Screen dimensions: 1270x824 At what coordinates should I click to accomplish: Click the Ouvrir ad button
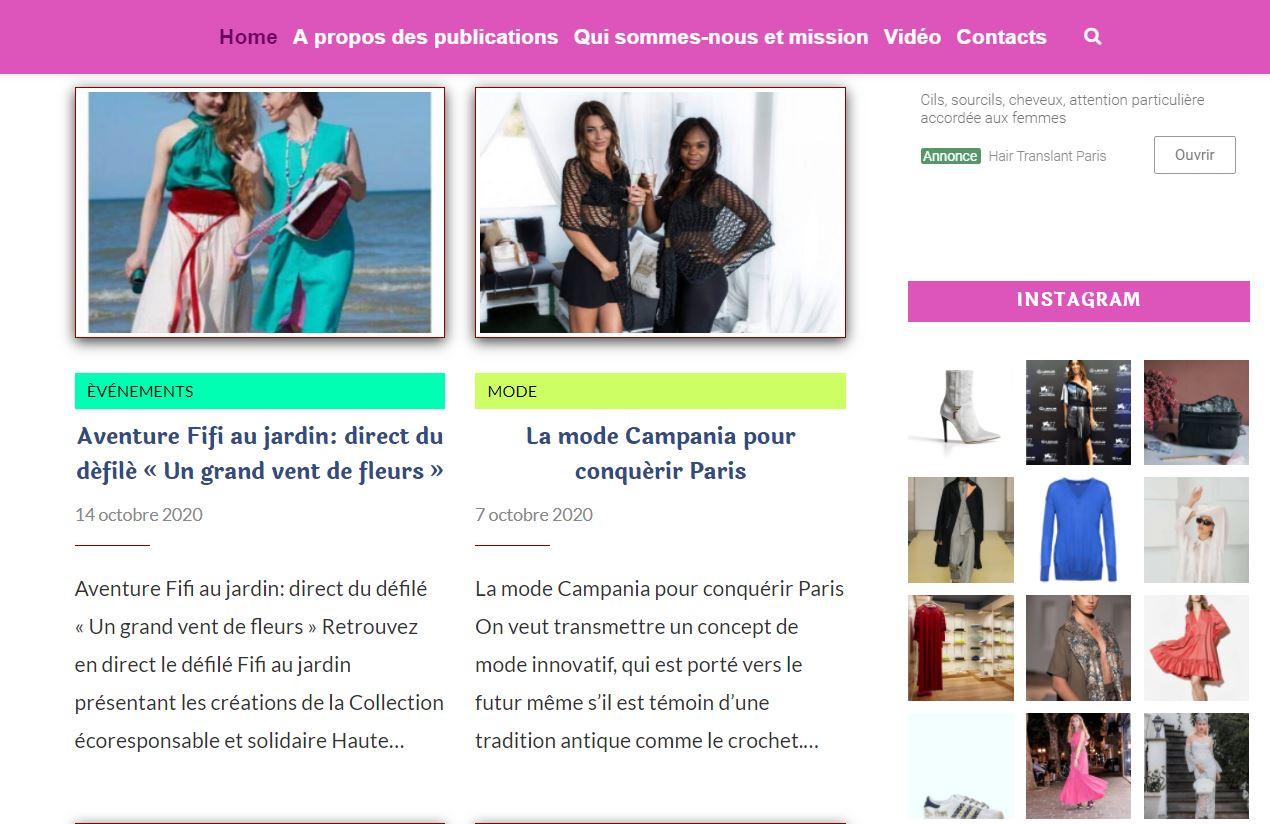point(1194,155)
